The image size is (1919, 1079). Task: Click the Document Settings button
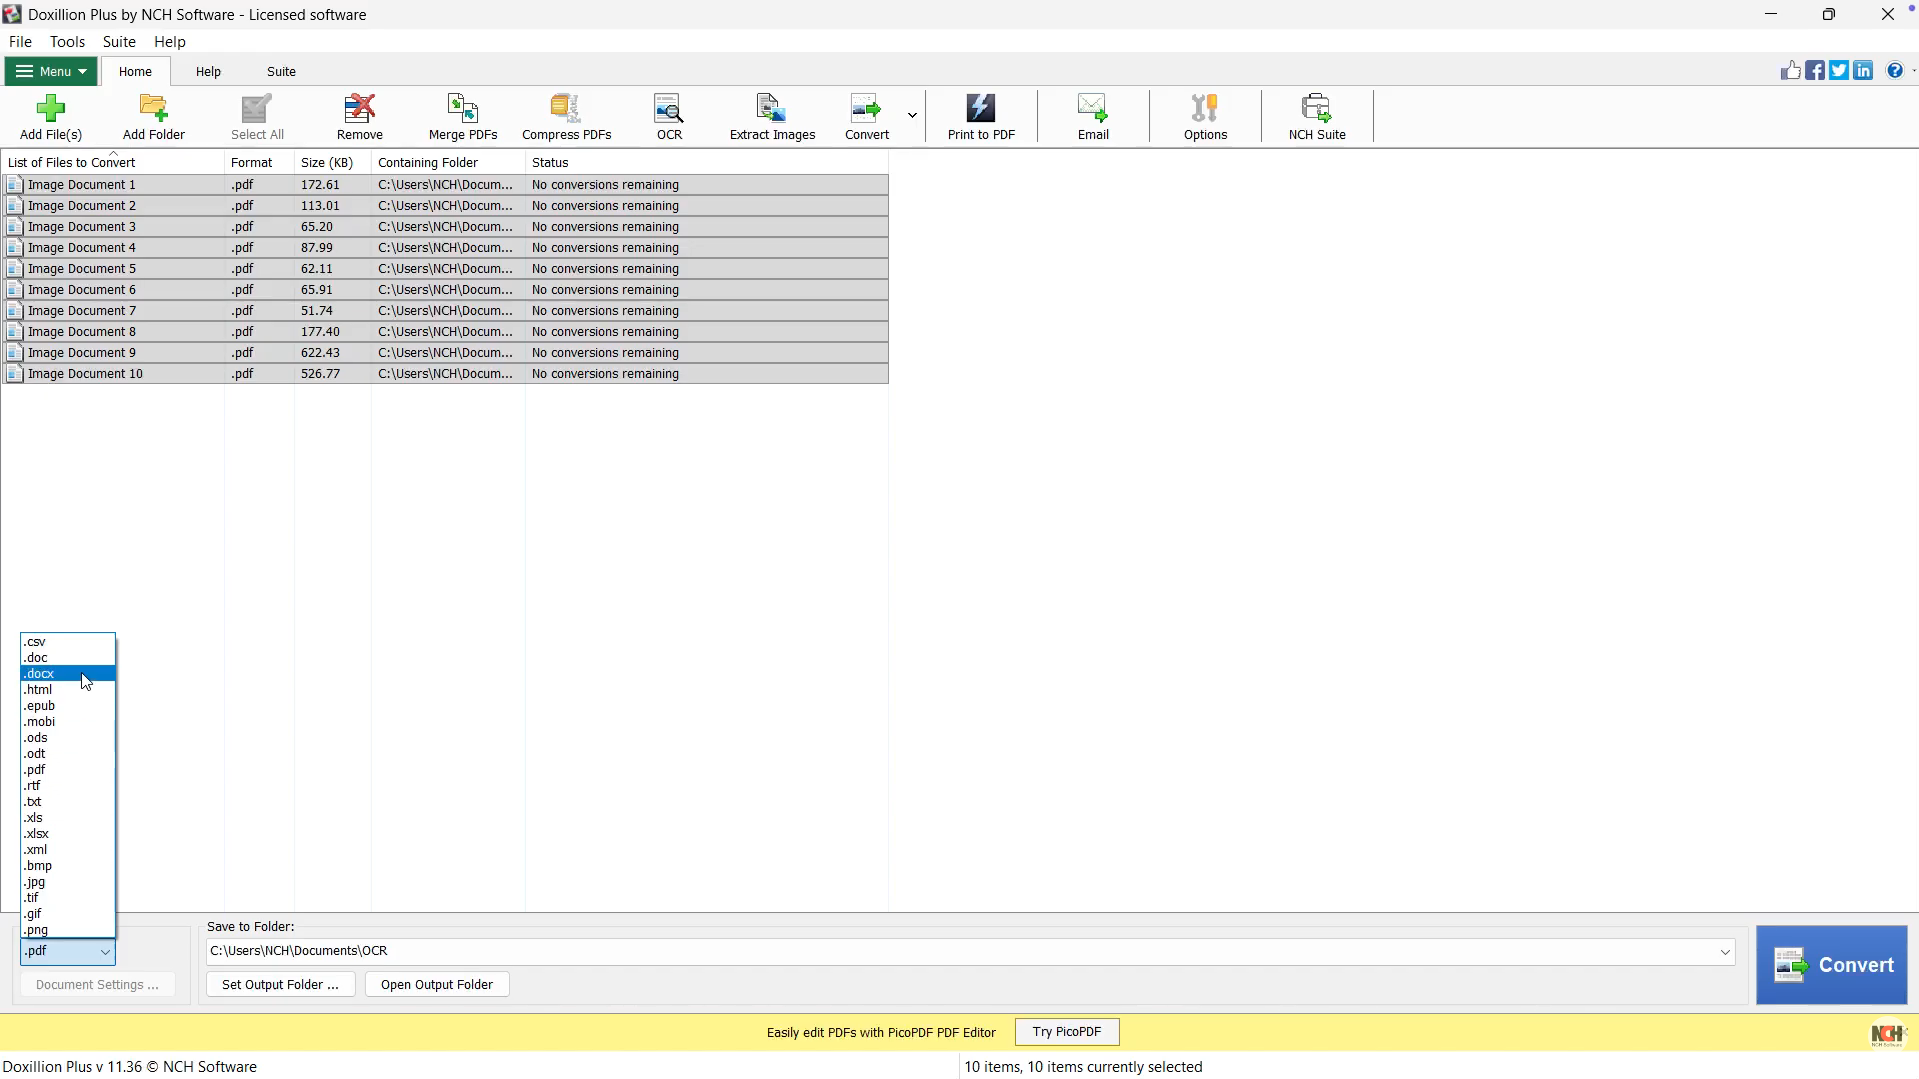click(x=97, y=985)
